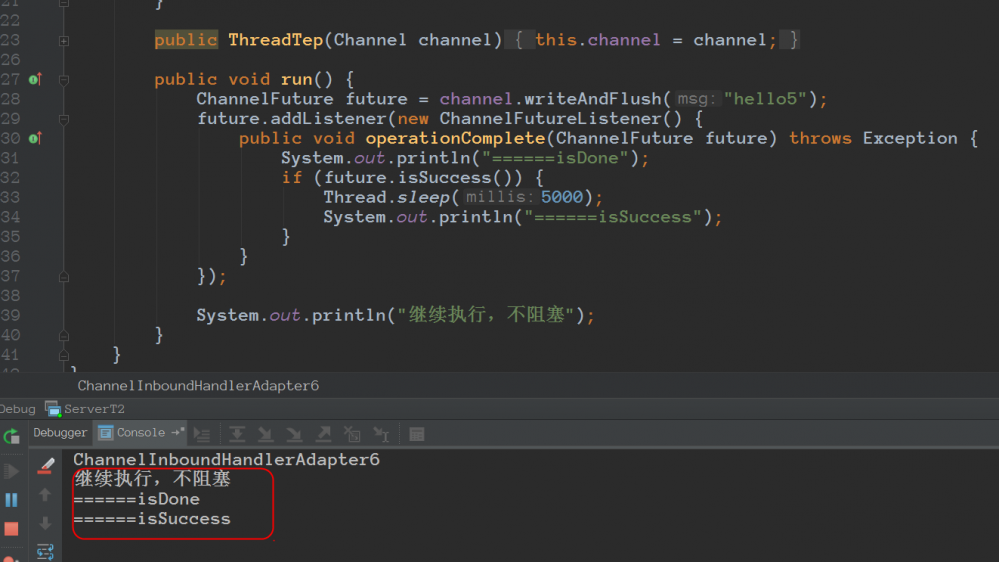The height and width of the screenshot is (562, 999).
Task: Click console line "继续执行，不阻塞"
Action: tap(152, 479)
